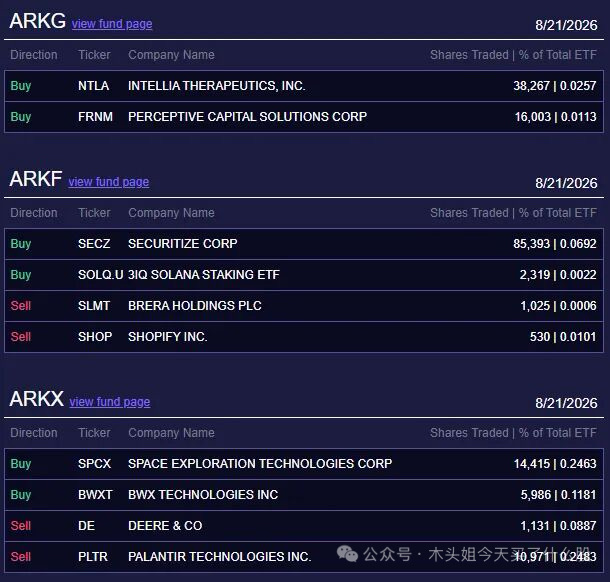Screen dimensions: 610x582
Task: Click the value 5,986 | 0.1181
Action: [x=559, y=495]
